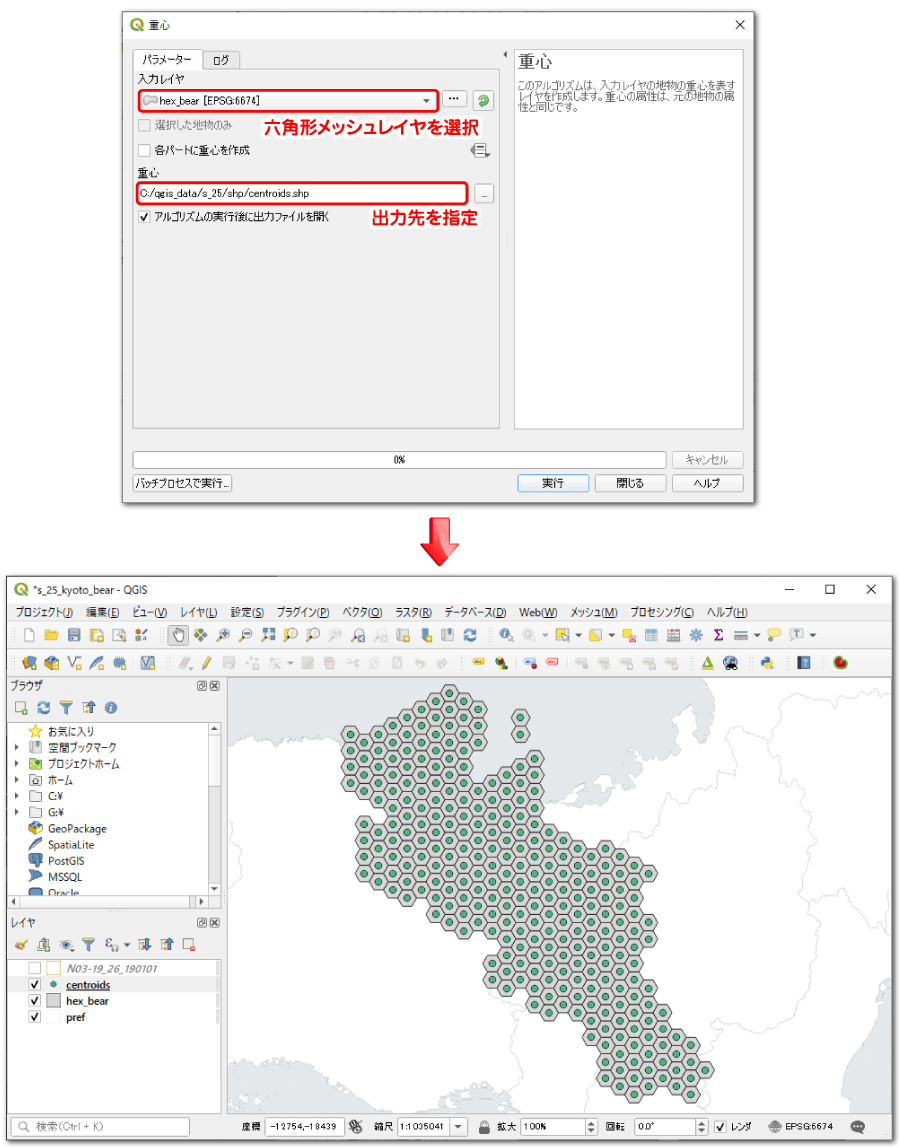Viewport: 900px width, 1147px height.
Task: Show the N03-19_26_190101 layer
Action: (34, 969)
